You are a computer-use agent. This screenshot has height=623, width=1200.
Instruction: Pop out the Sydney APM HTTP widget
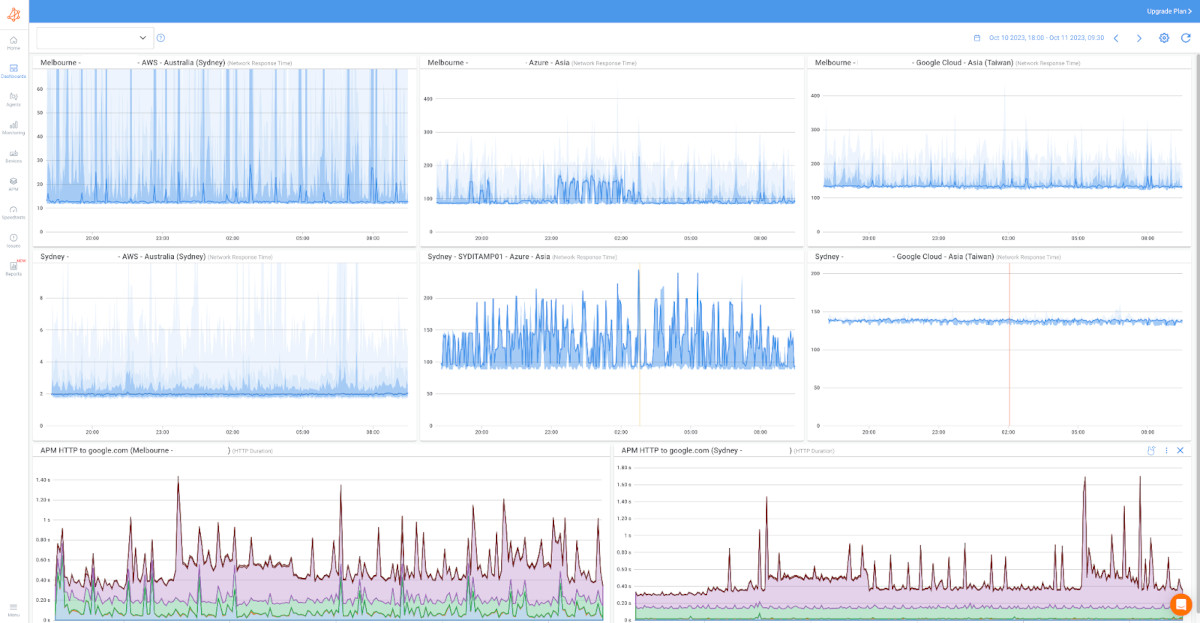1151,450
